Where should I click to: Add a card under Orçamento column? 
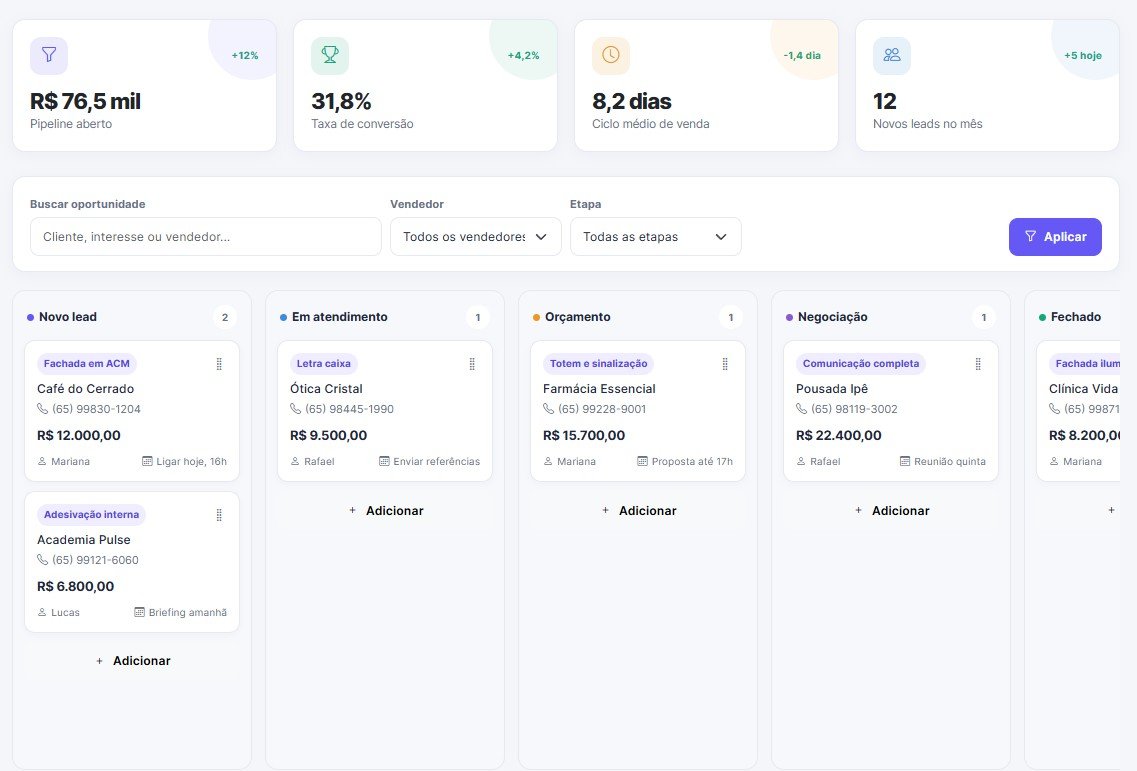click(638, 511)
